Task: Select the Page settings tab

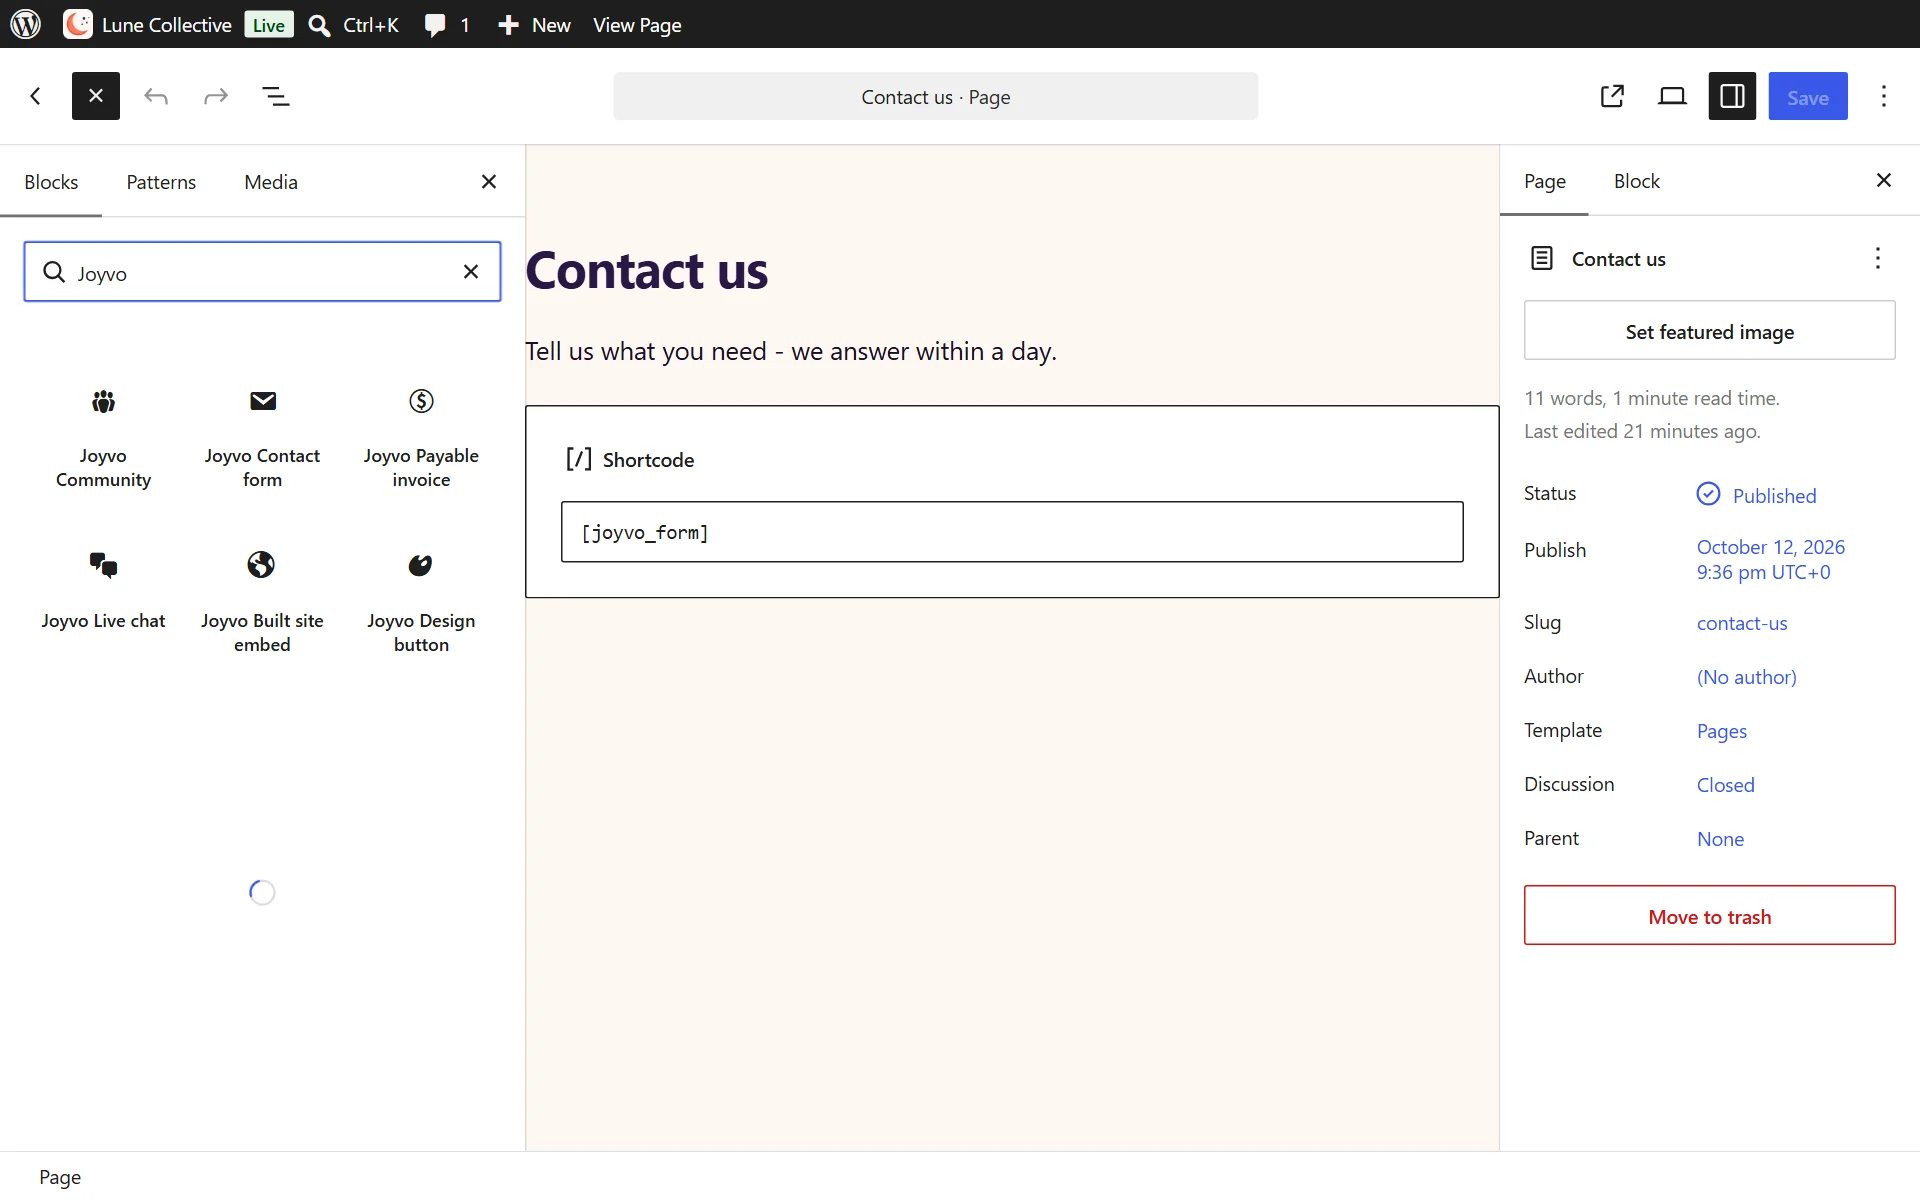Action: [1545, 181]
